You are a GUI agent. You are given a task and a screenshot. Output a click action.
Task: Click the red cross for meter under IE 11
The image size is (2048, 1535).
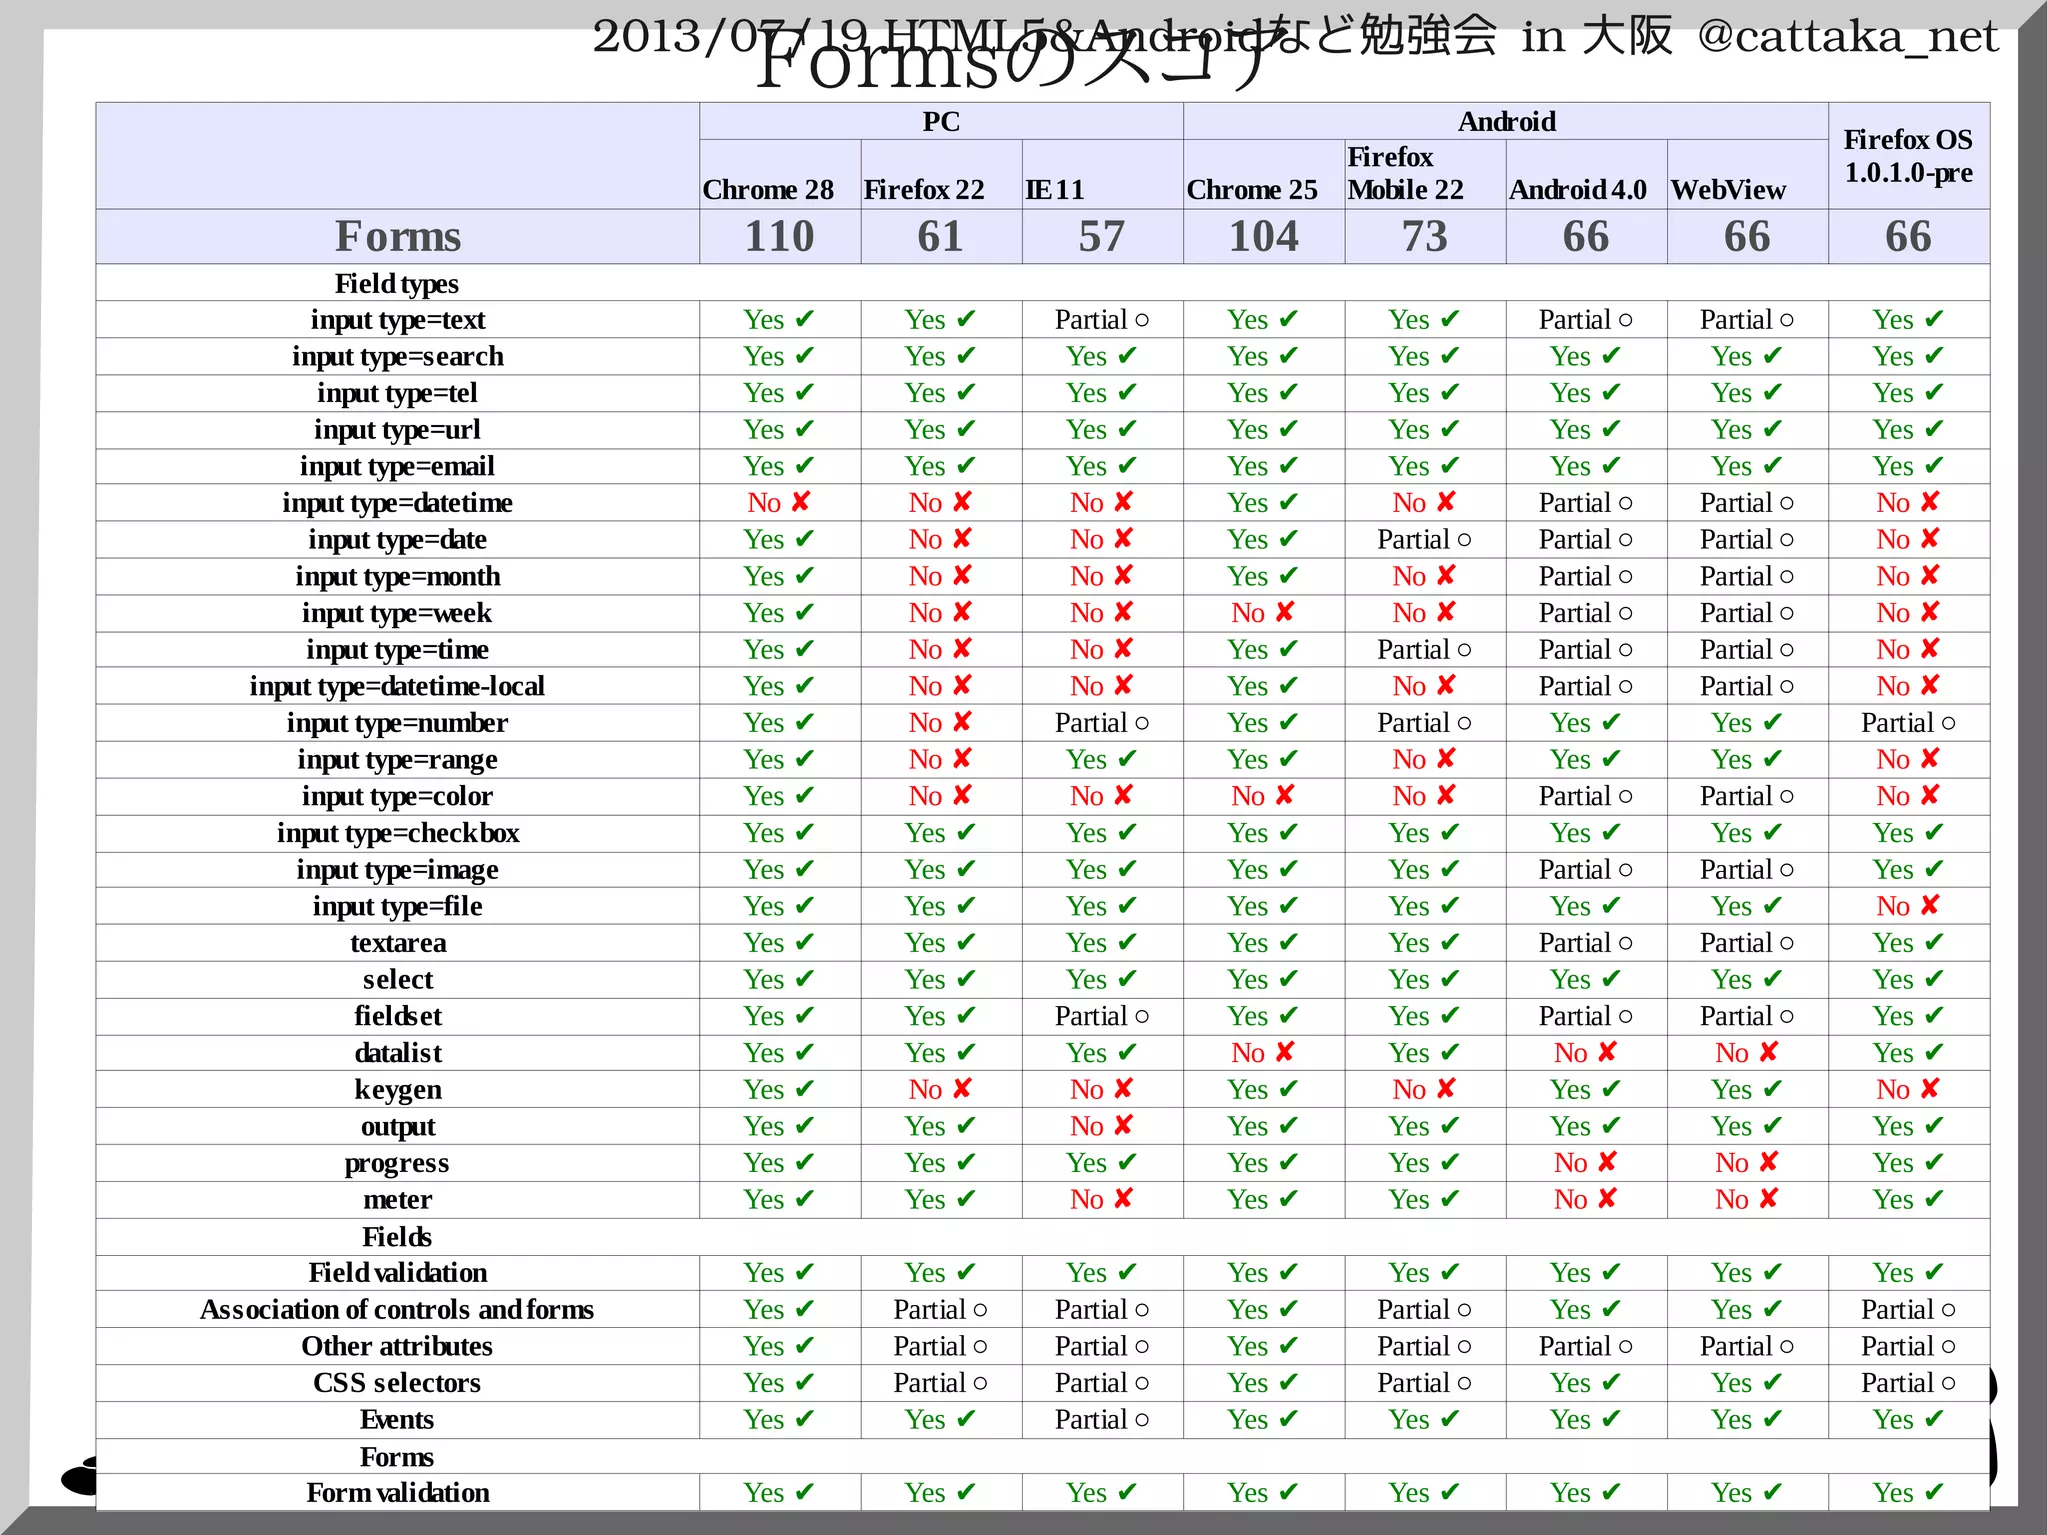(x=1123, y=1198)
